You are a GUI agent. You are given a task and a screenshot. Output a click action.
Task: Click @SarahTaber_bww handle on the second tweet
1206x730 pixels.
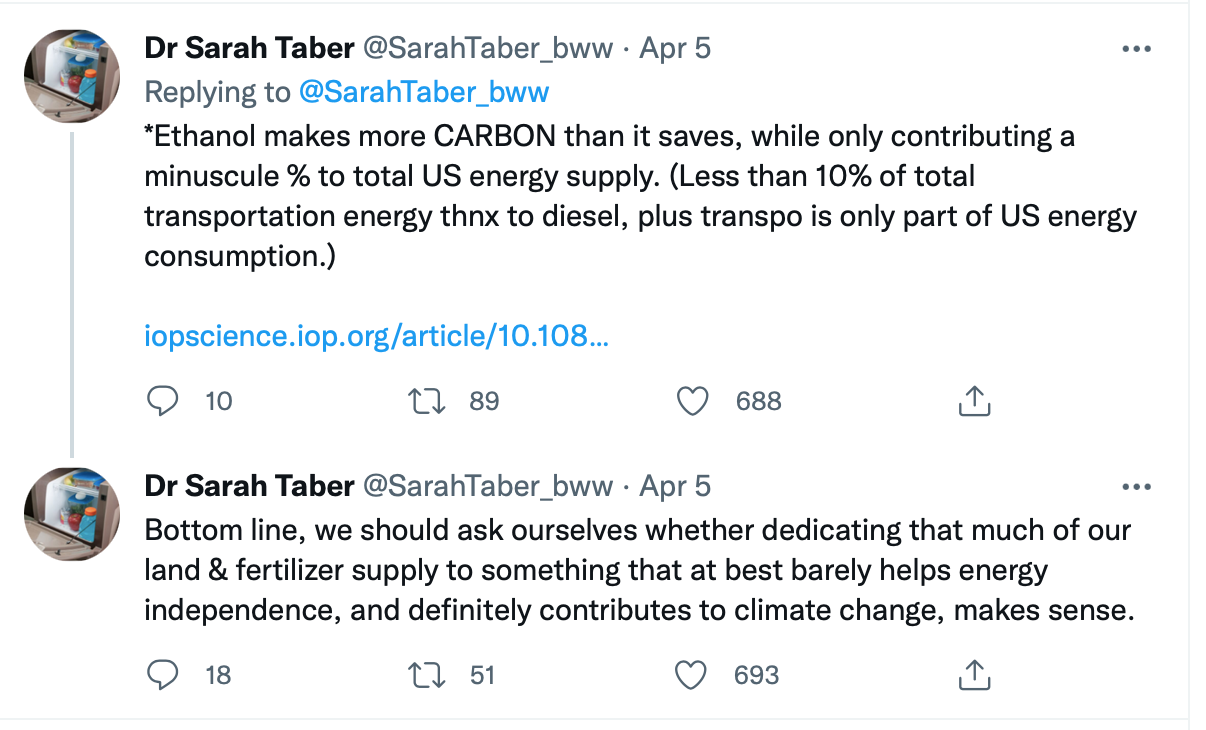(x=486, y=486)
